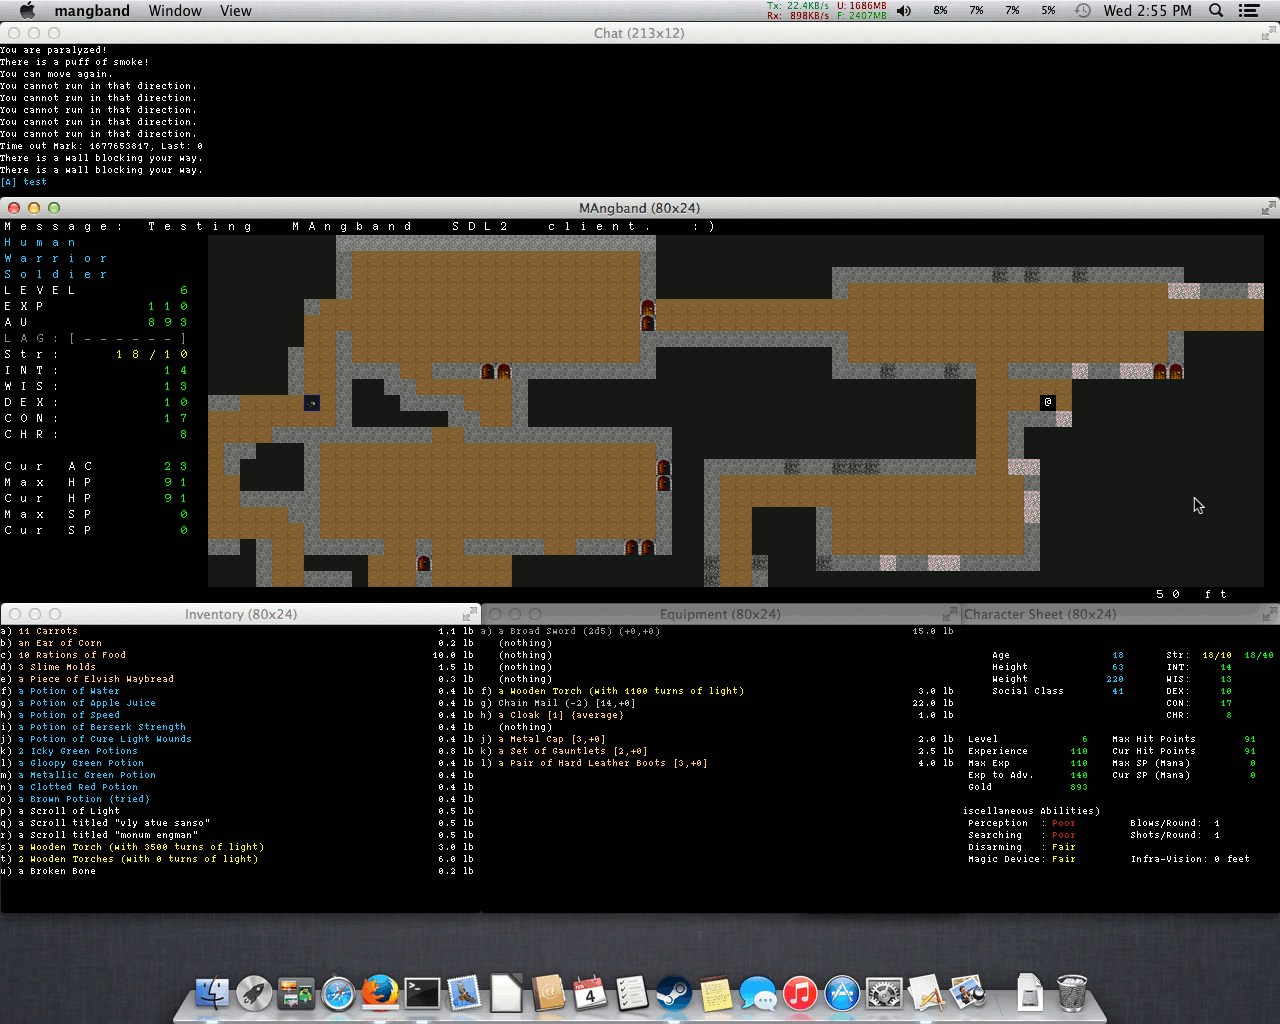Screen dimensions: 1280x1024
Task: Open the mangband application menu
Action: 92,10
